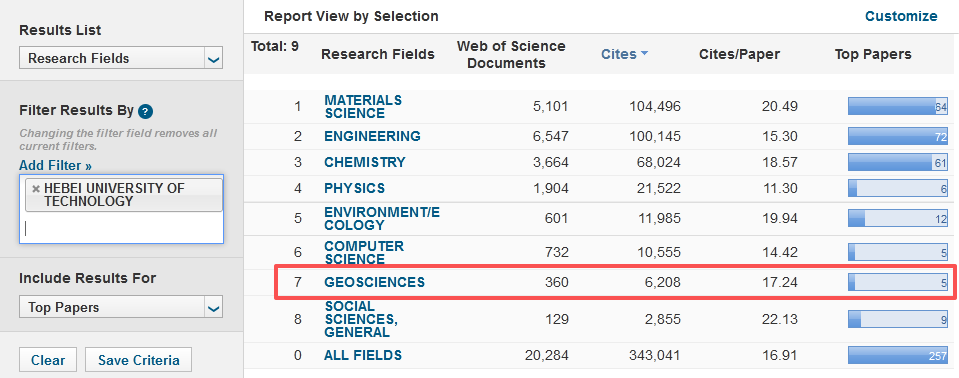Image resolution: width=959 pixels, height=378 pixels.
Task: Open the Filter Results By help icon
Action: click(145, 111)
